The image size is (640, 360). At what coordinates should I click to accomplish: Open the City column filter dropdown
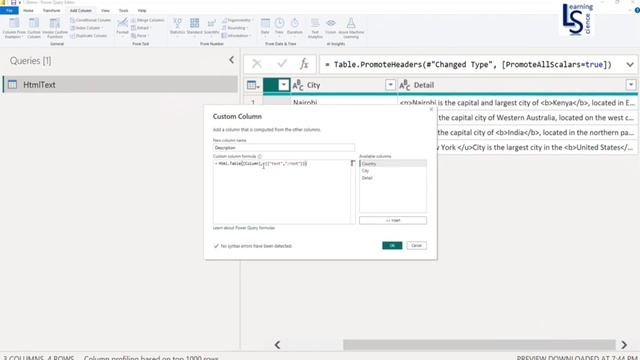390,85
